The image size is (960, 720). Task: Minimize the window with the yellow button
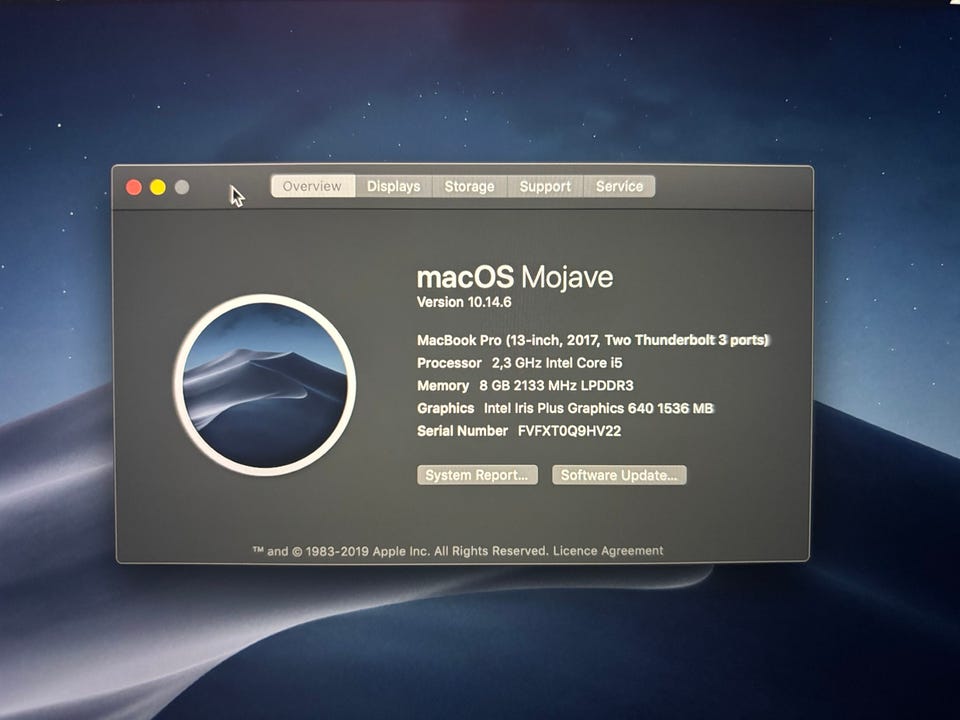[x=157, y=187]
